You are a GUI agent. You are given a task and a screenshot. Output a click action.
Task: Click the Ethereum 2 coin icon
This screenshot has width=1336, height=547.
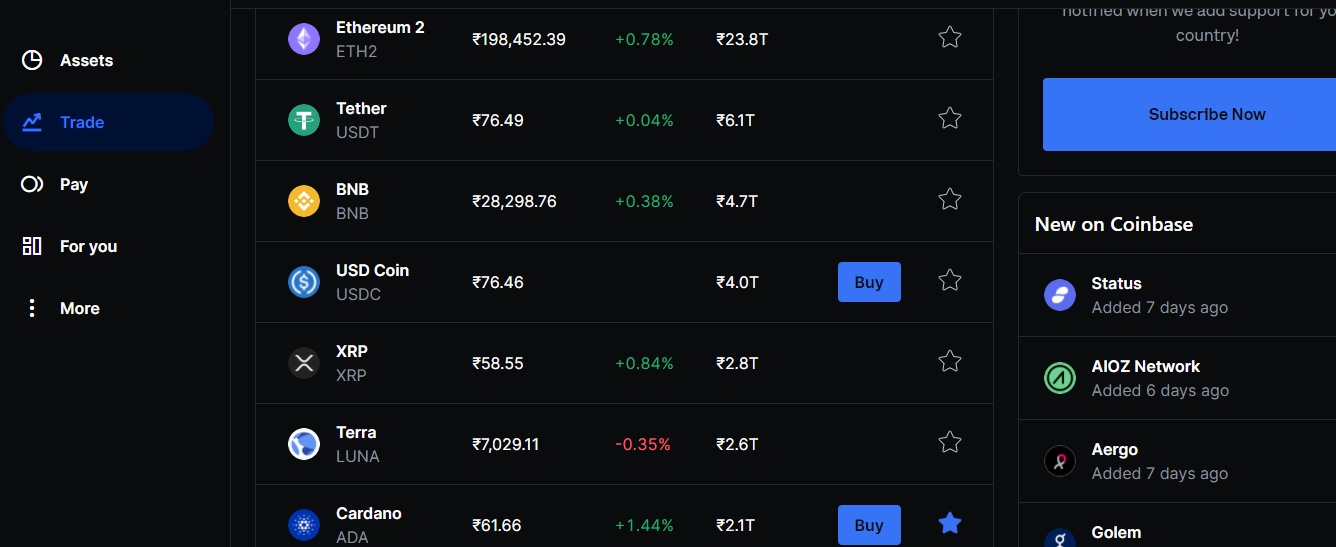[304, 39]
